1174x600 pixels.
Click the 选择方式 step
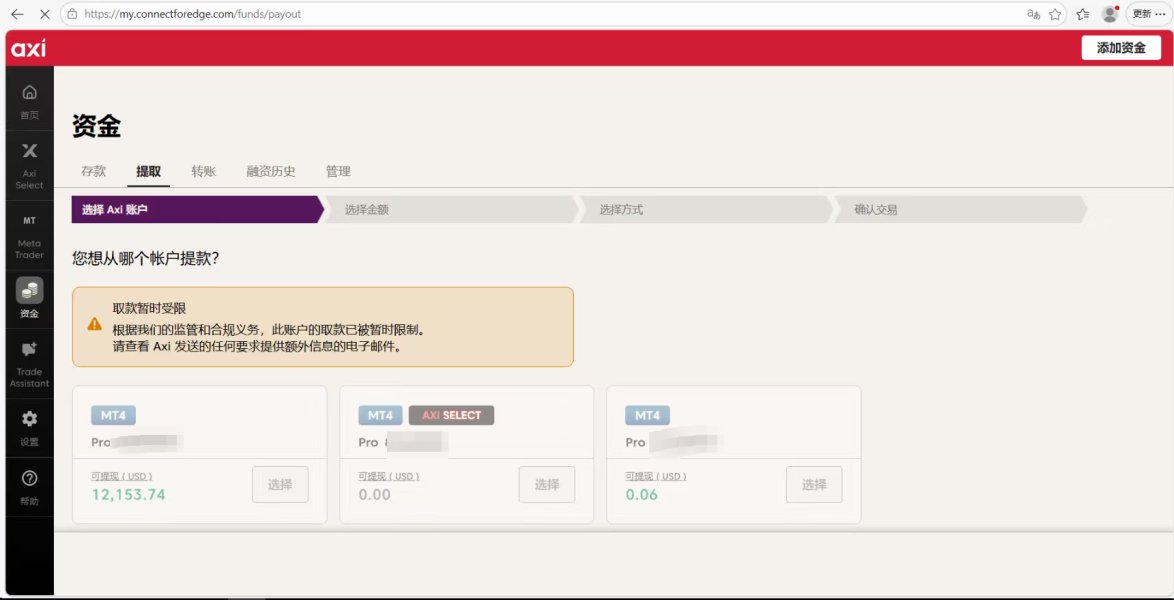(x=706, y=210)
